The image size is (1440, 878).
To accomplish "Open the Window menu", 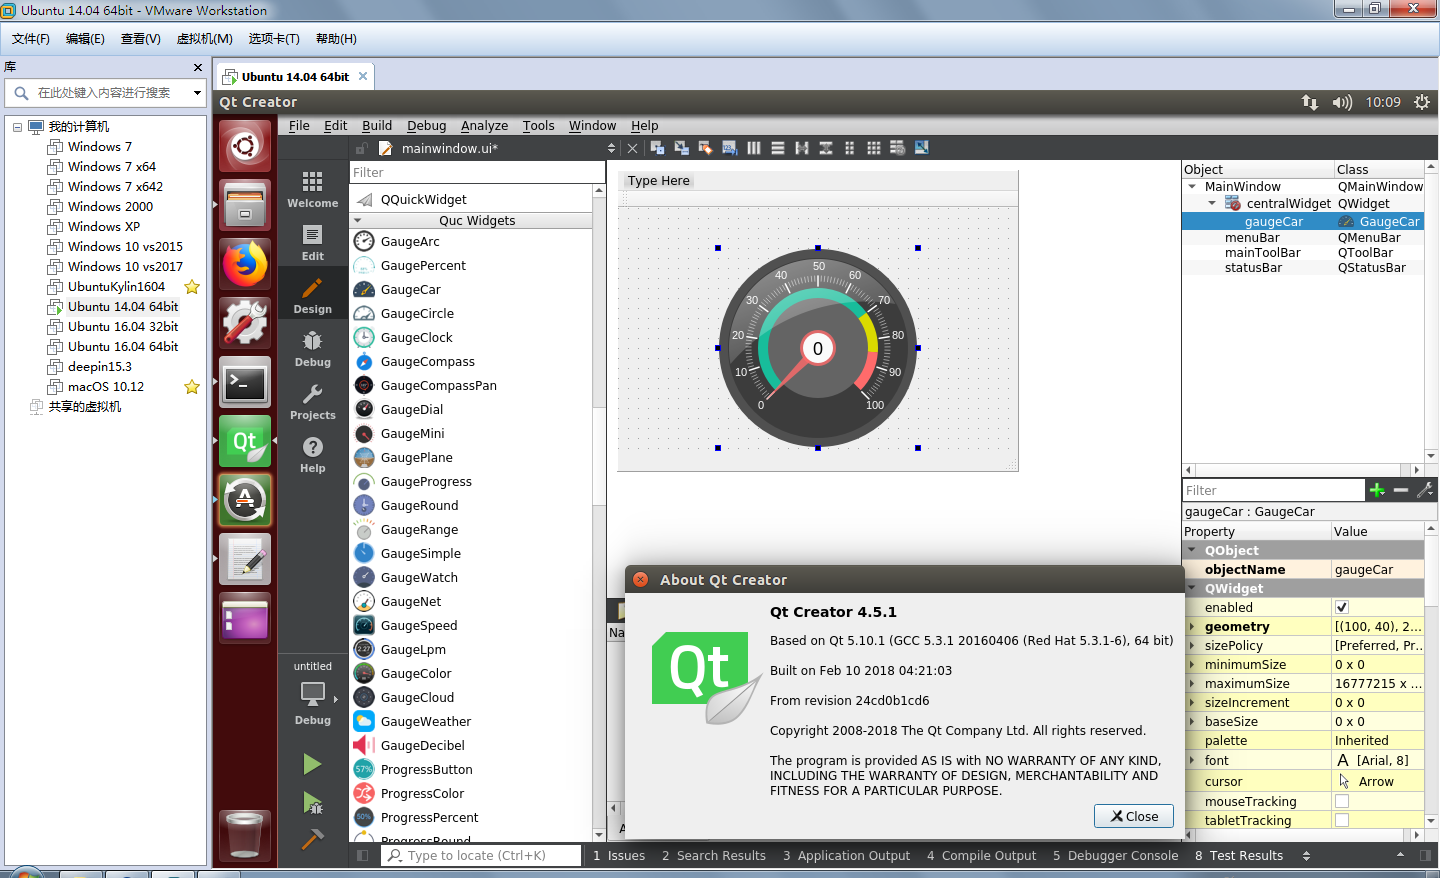I will point(592,126).
